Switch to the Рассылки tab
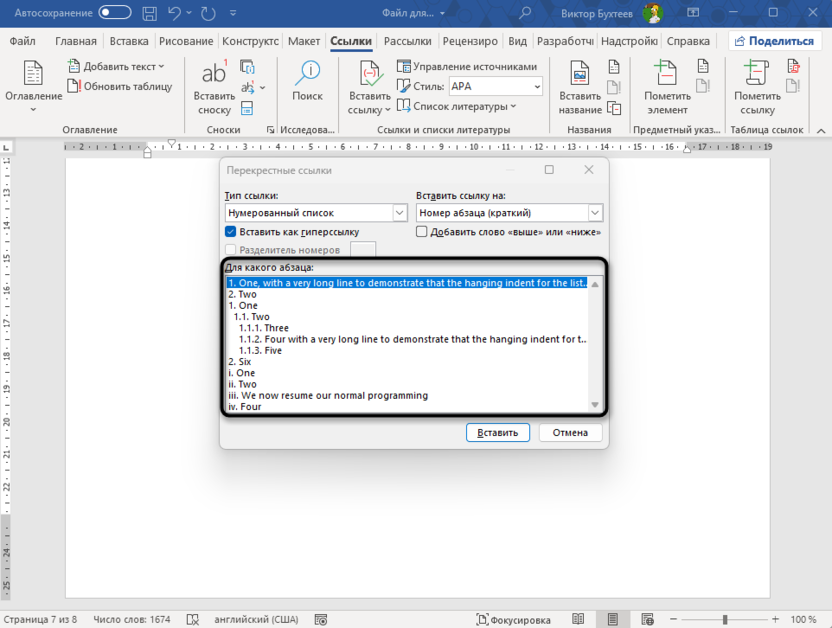 [408, 41]
